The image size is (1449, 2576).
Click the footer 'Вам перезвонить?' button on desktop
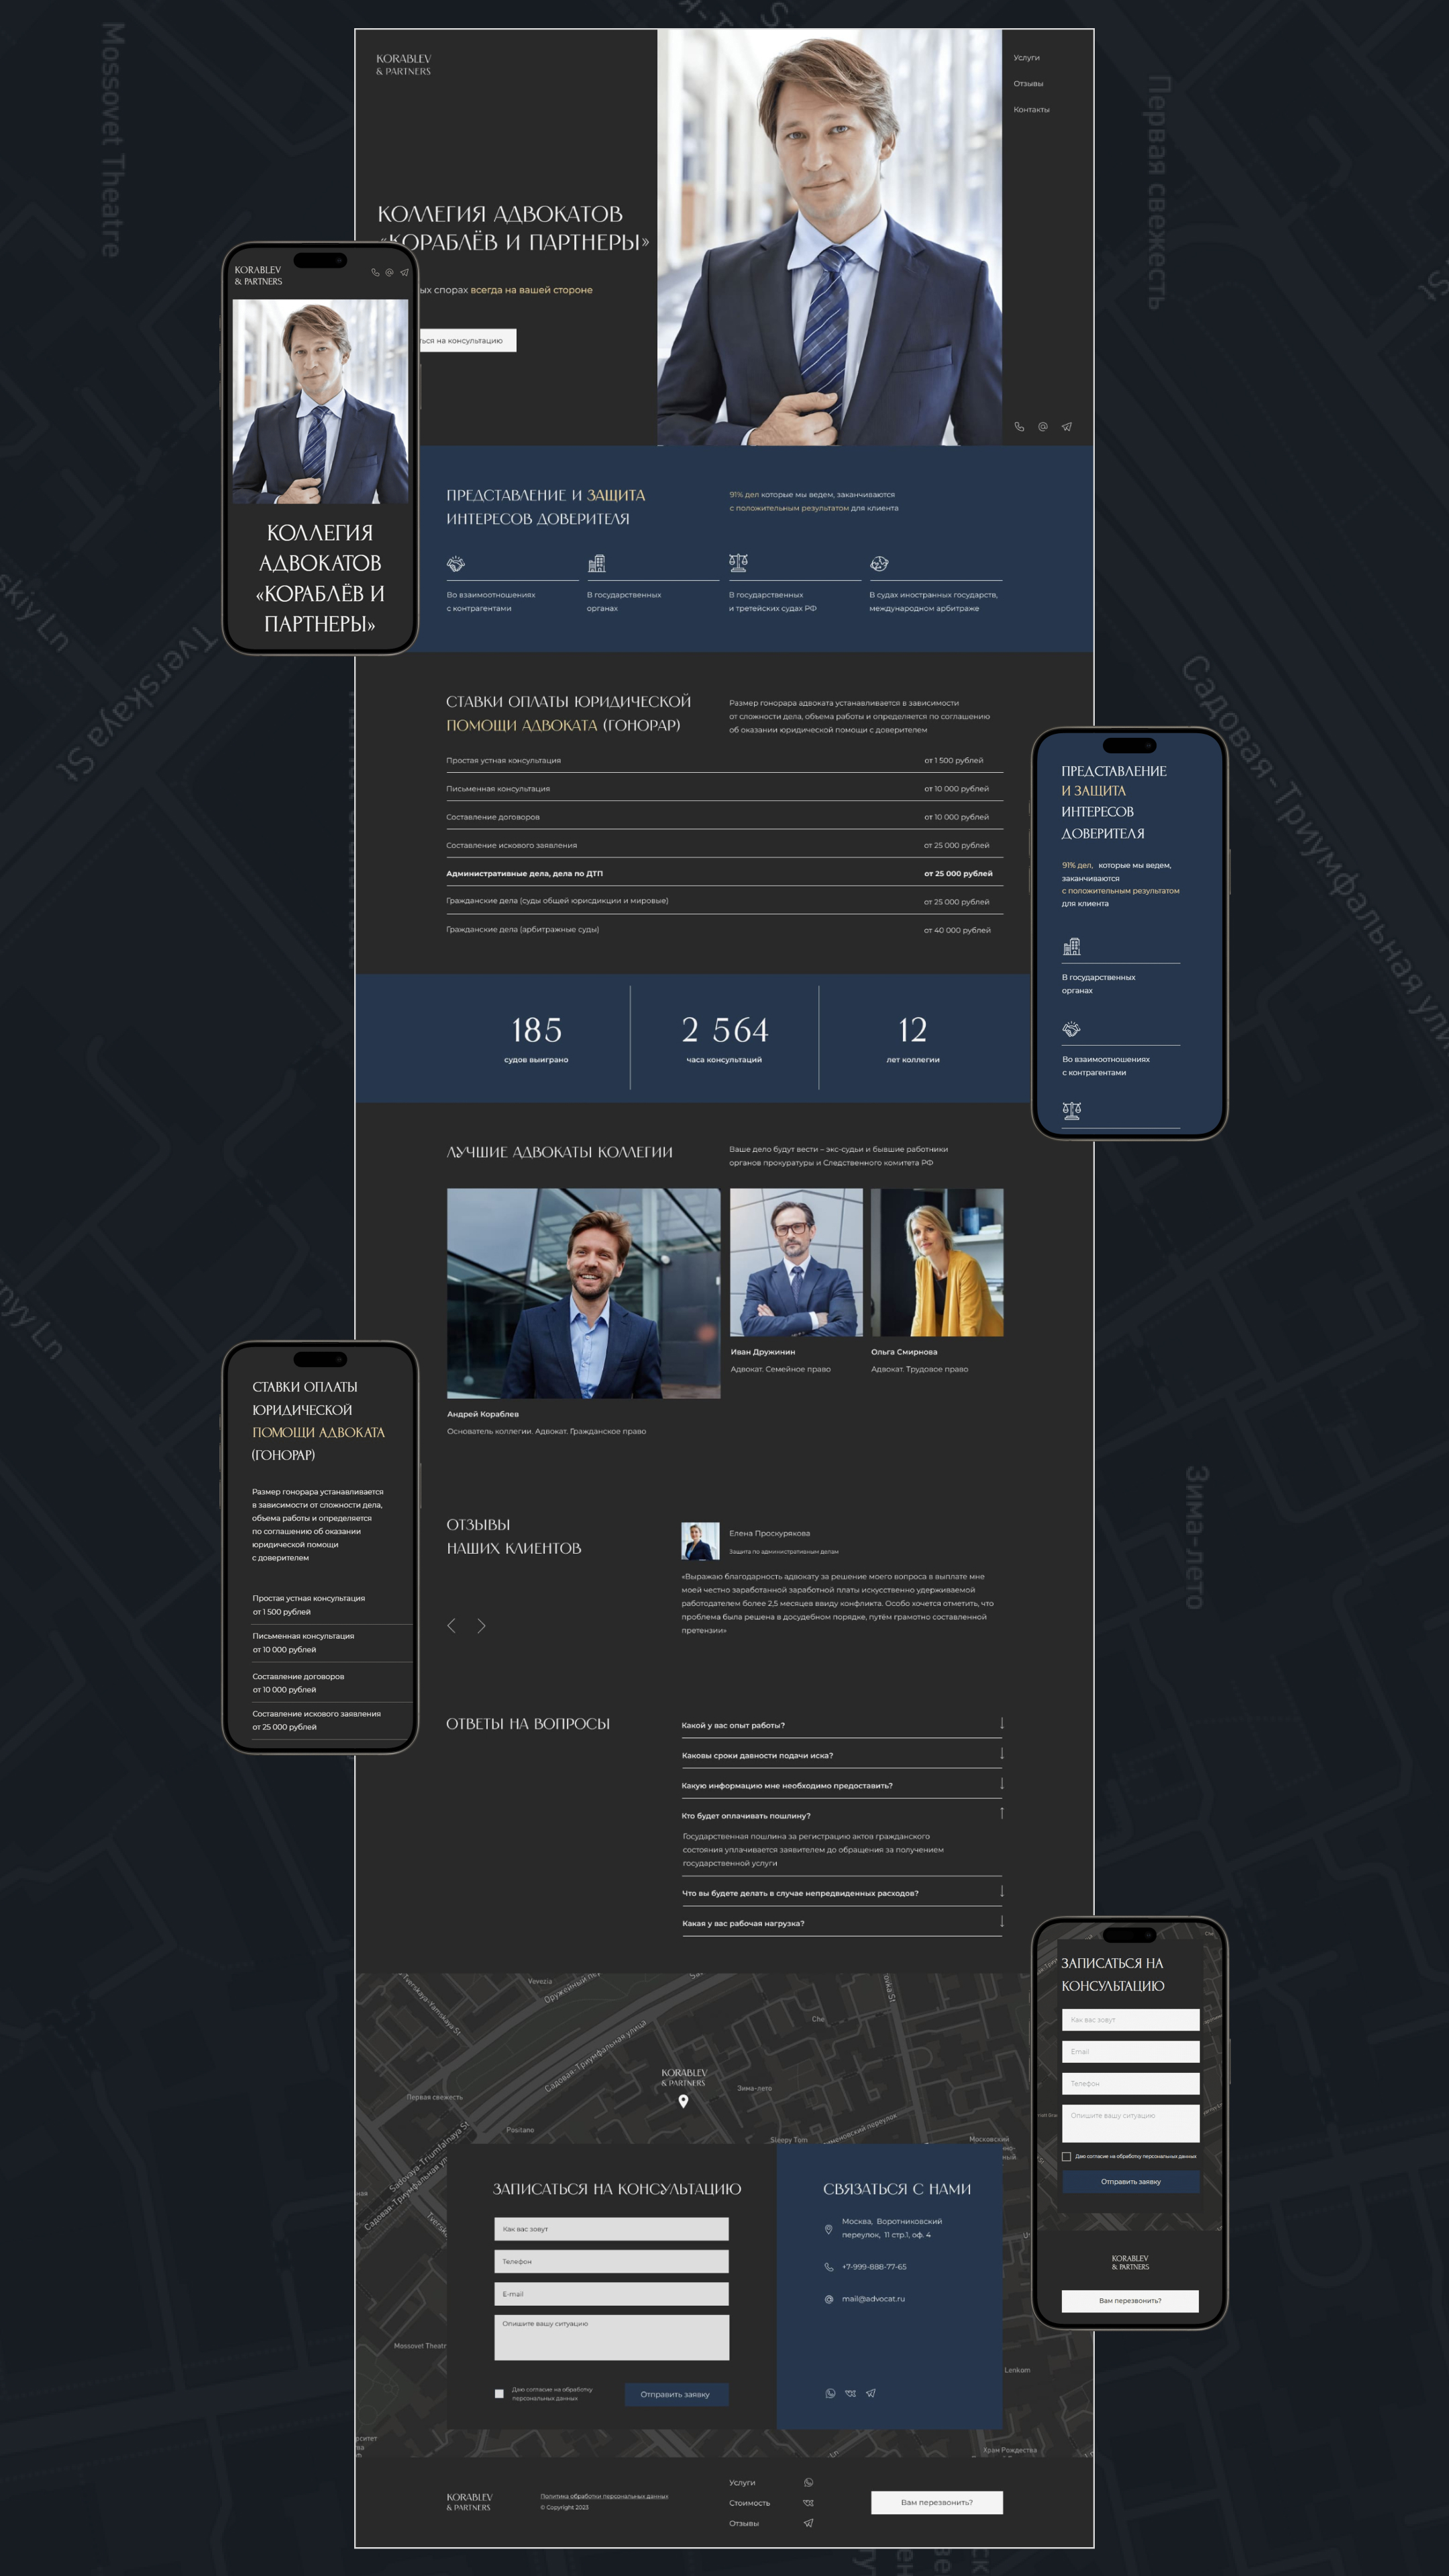[936, 2502]
